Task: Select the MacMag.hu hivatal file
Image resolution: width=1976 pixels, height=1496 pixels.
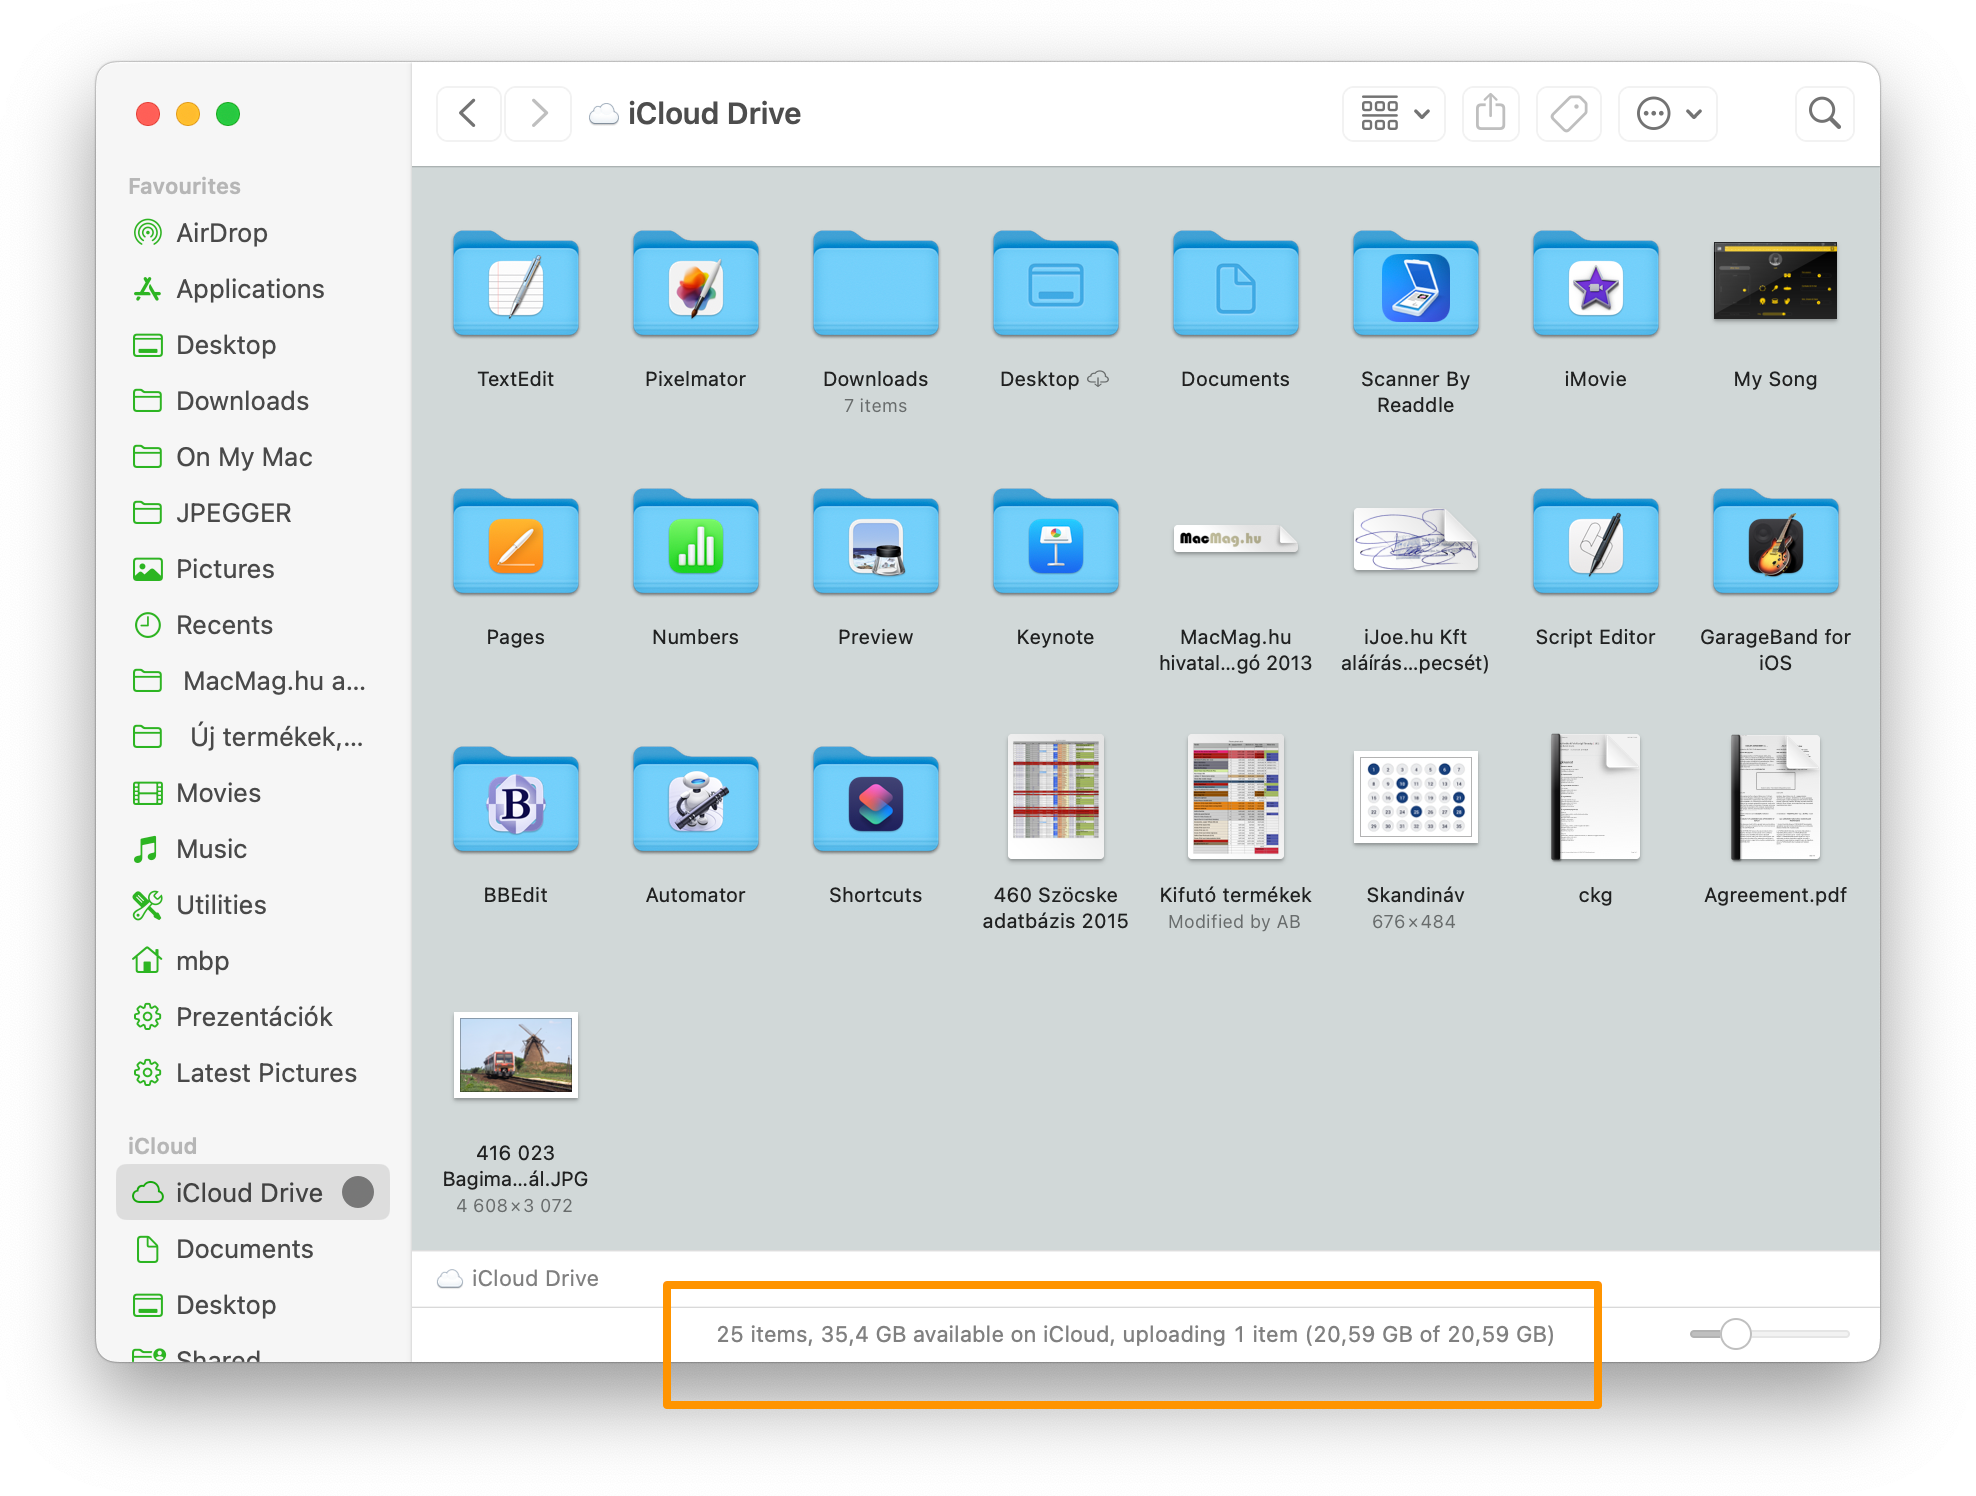Action: [1235, 539]
